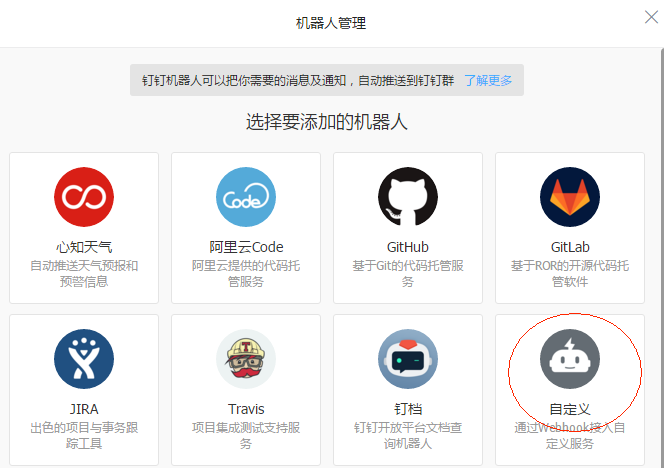Click description 钉钉开放平台文档查询机器人
Viewport: 664px width, 468px height.
click(408, 435)
